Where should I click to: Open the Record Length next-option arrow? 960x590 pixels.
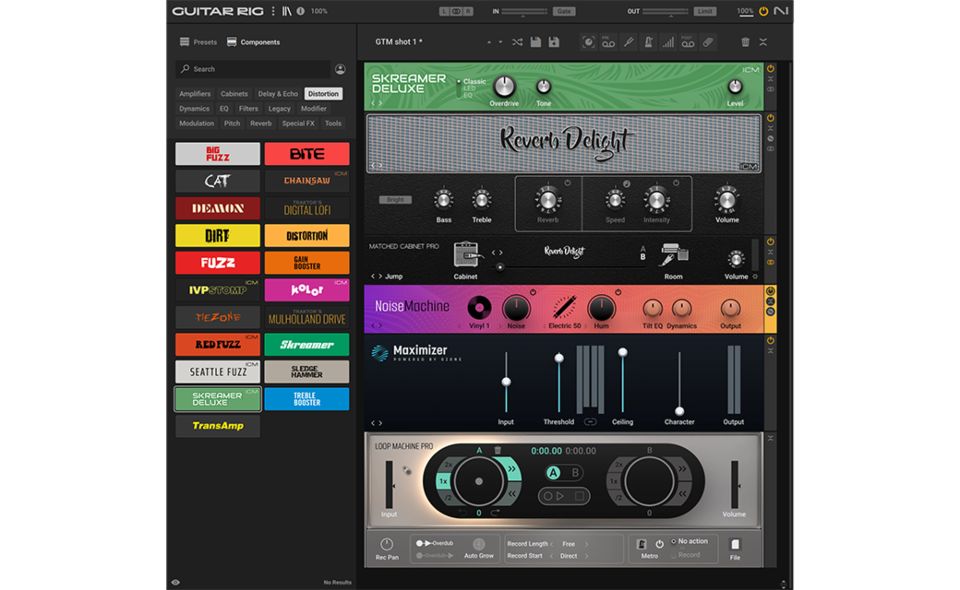[x=586, y=544]
